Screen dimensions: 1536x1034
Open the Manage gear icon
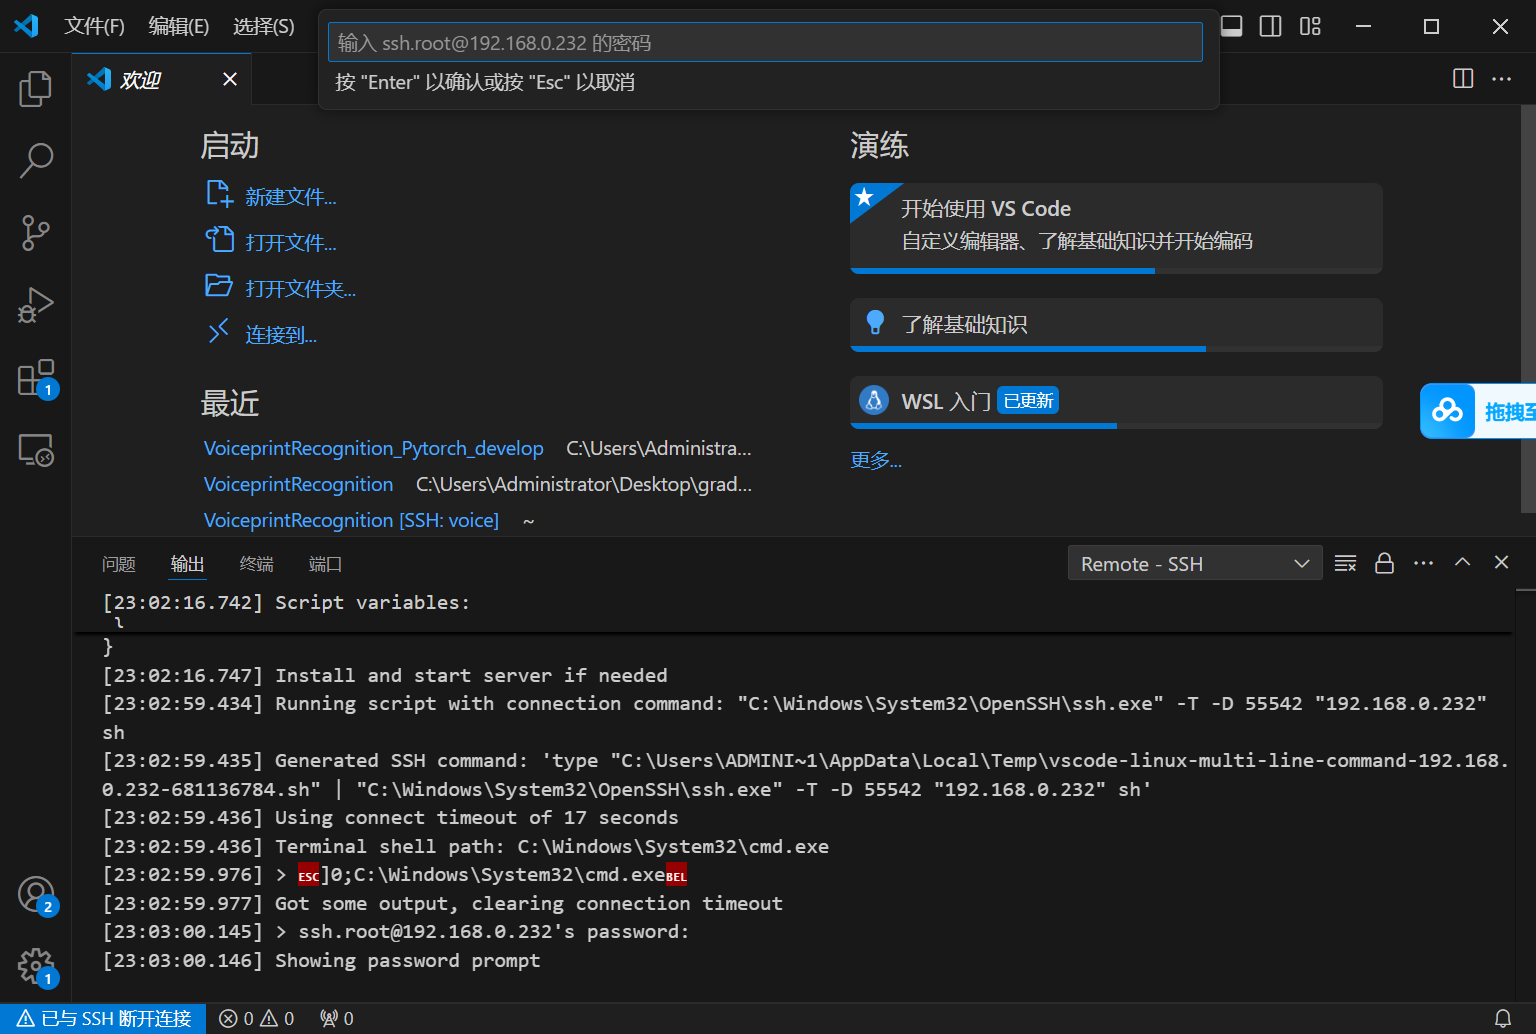(x=36, y=966)
